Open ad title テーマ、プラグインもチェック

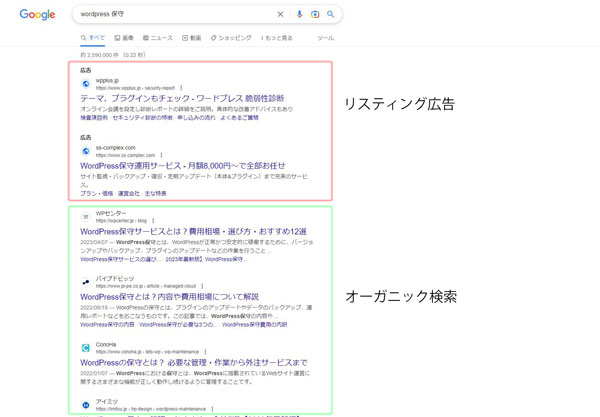click(x=182, y=98)
